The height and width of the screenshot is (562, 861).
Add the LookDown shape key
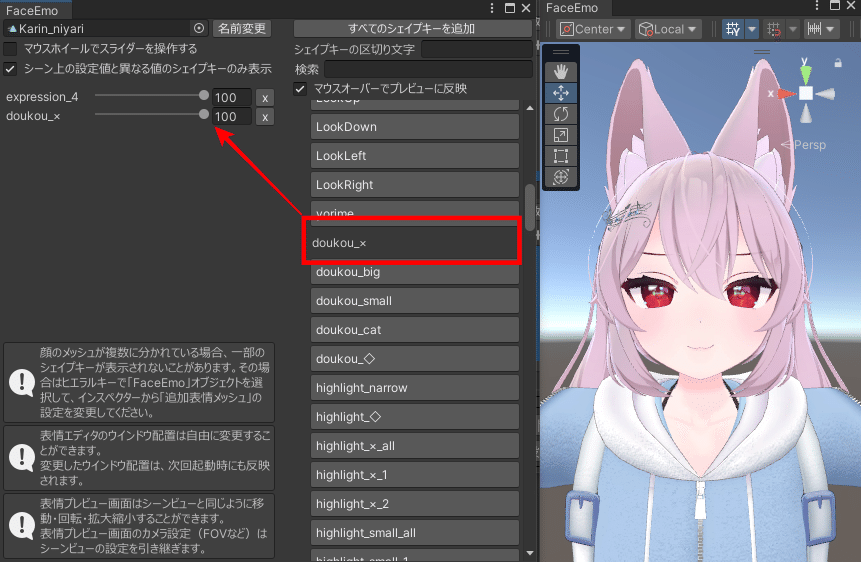coord(415,127)
